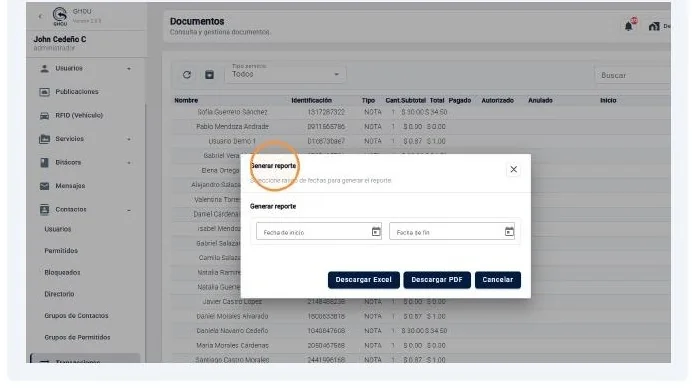Click the Buscar search field
Screen dimensions: 695x388
634,75
